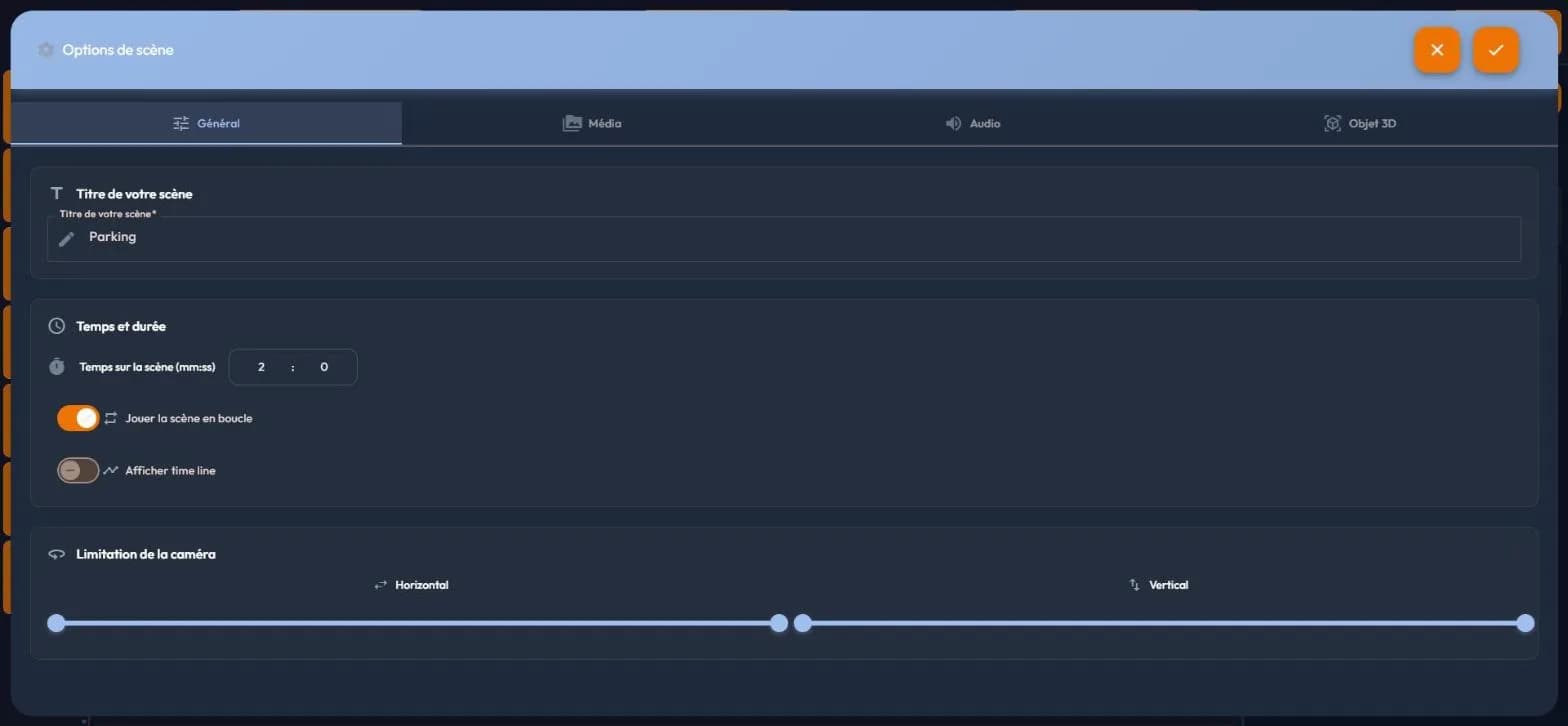Click the pencil icon in the title field

(66, 238)
